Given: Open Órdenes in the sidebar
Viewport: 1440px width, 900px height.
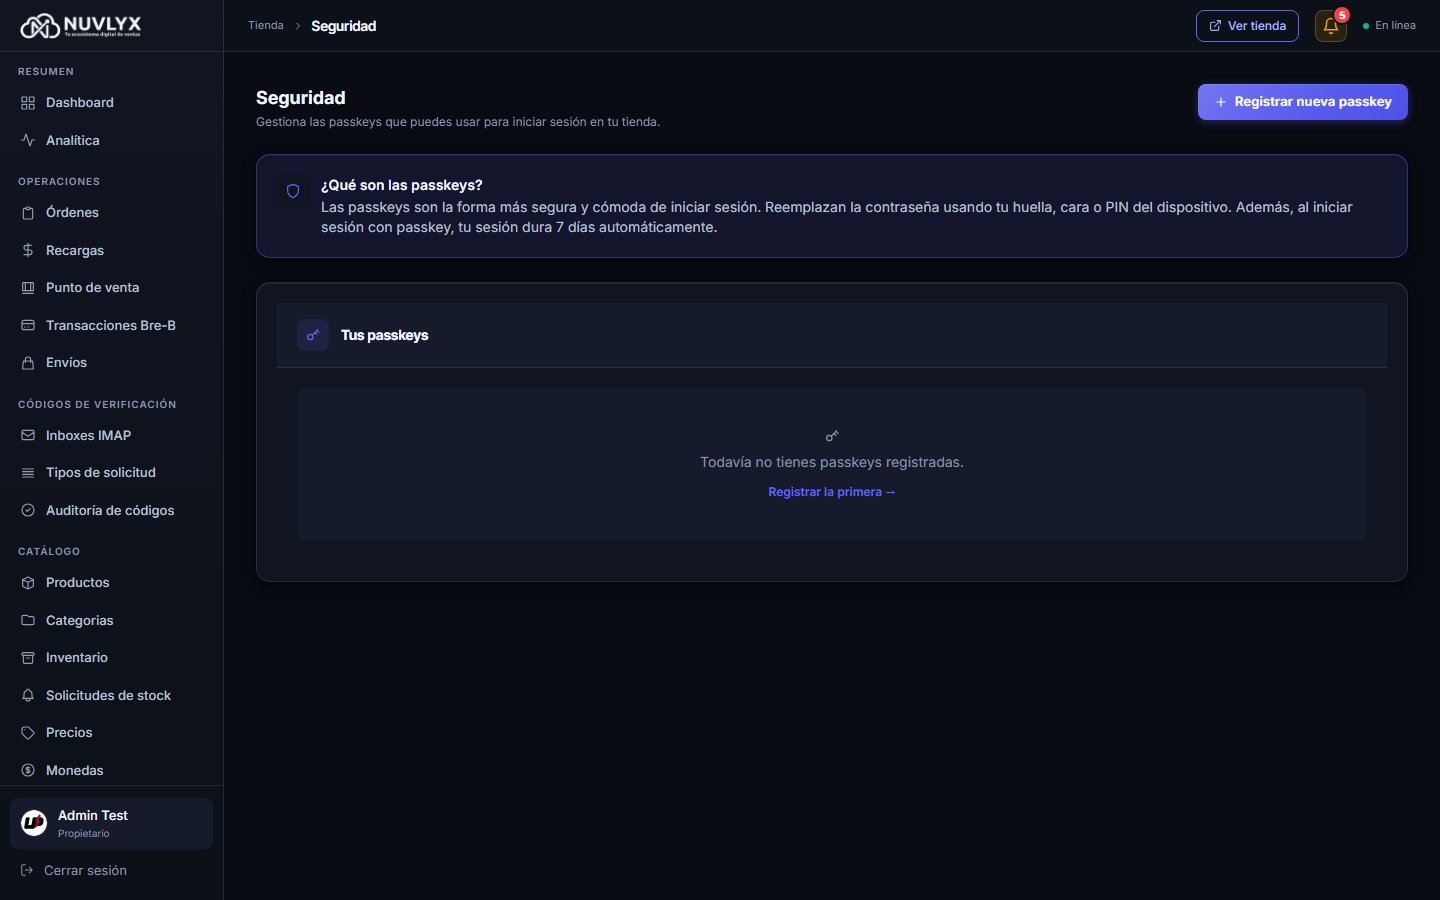Looking at the screenshot, I should [111, 213].
